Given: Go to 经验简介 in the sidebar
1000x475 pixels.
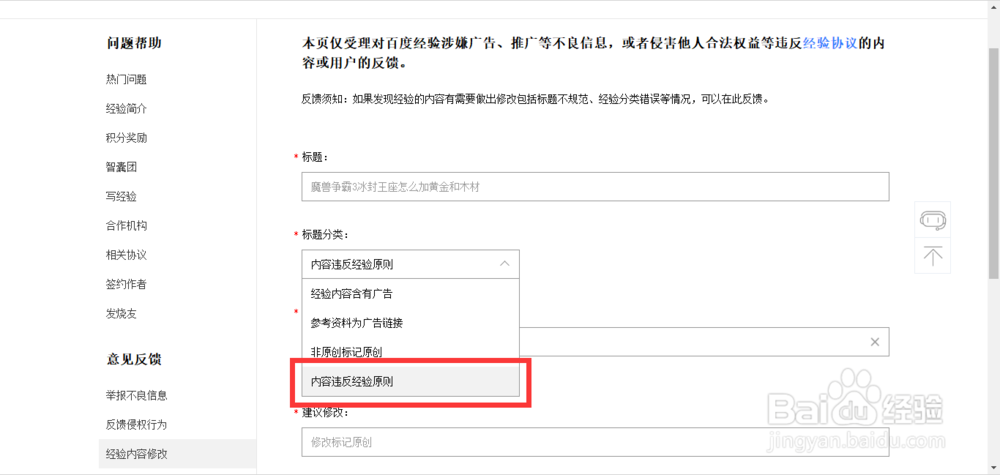Looking at the screenshot, I should (x=126, y=108).
